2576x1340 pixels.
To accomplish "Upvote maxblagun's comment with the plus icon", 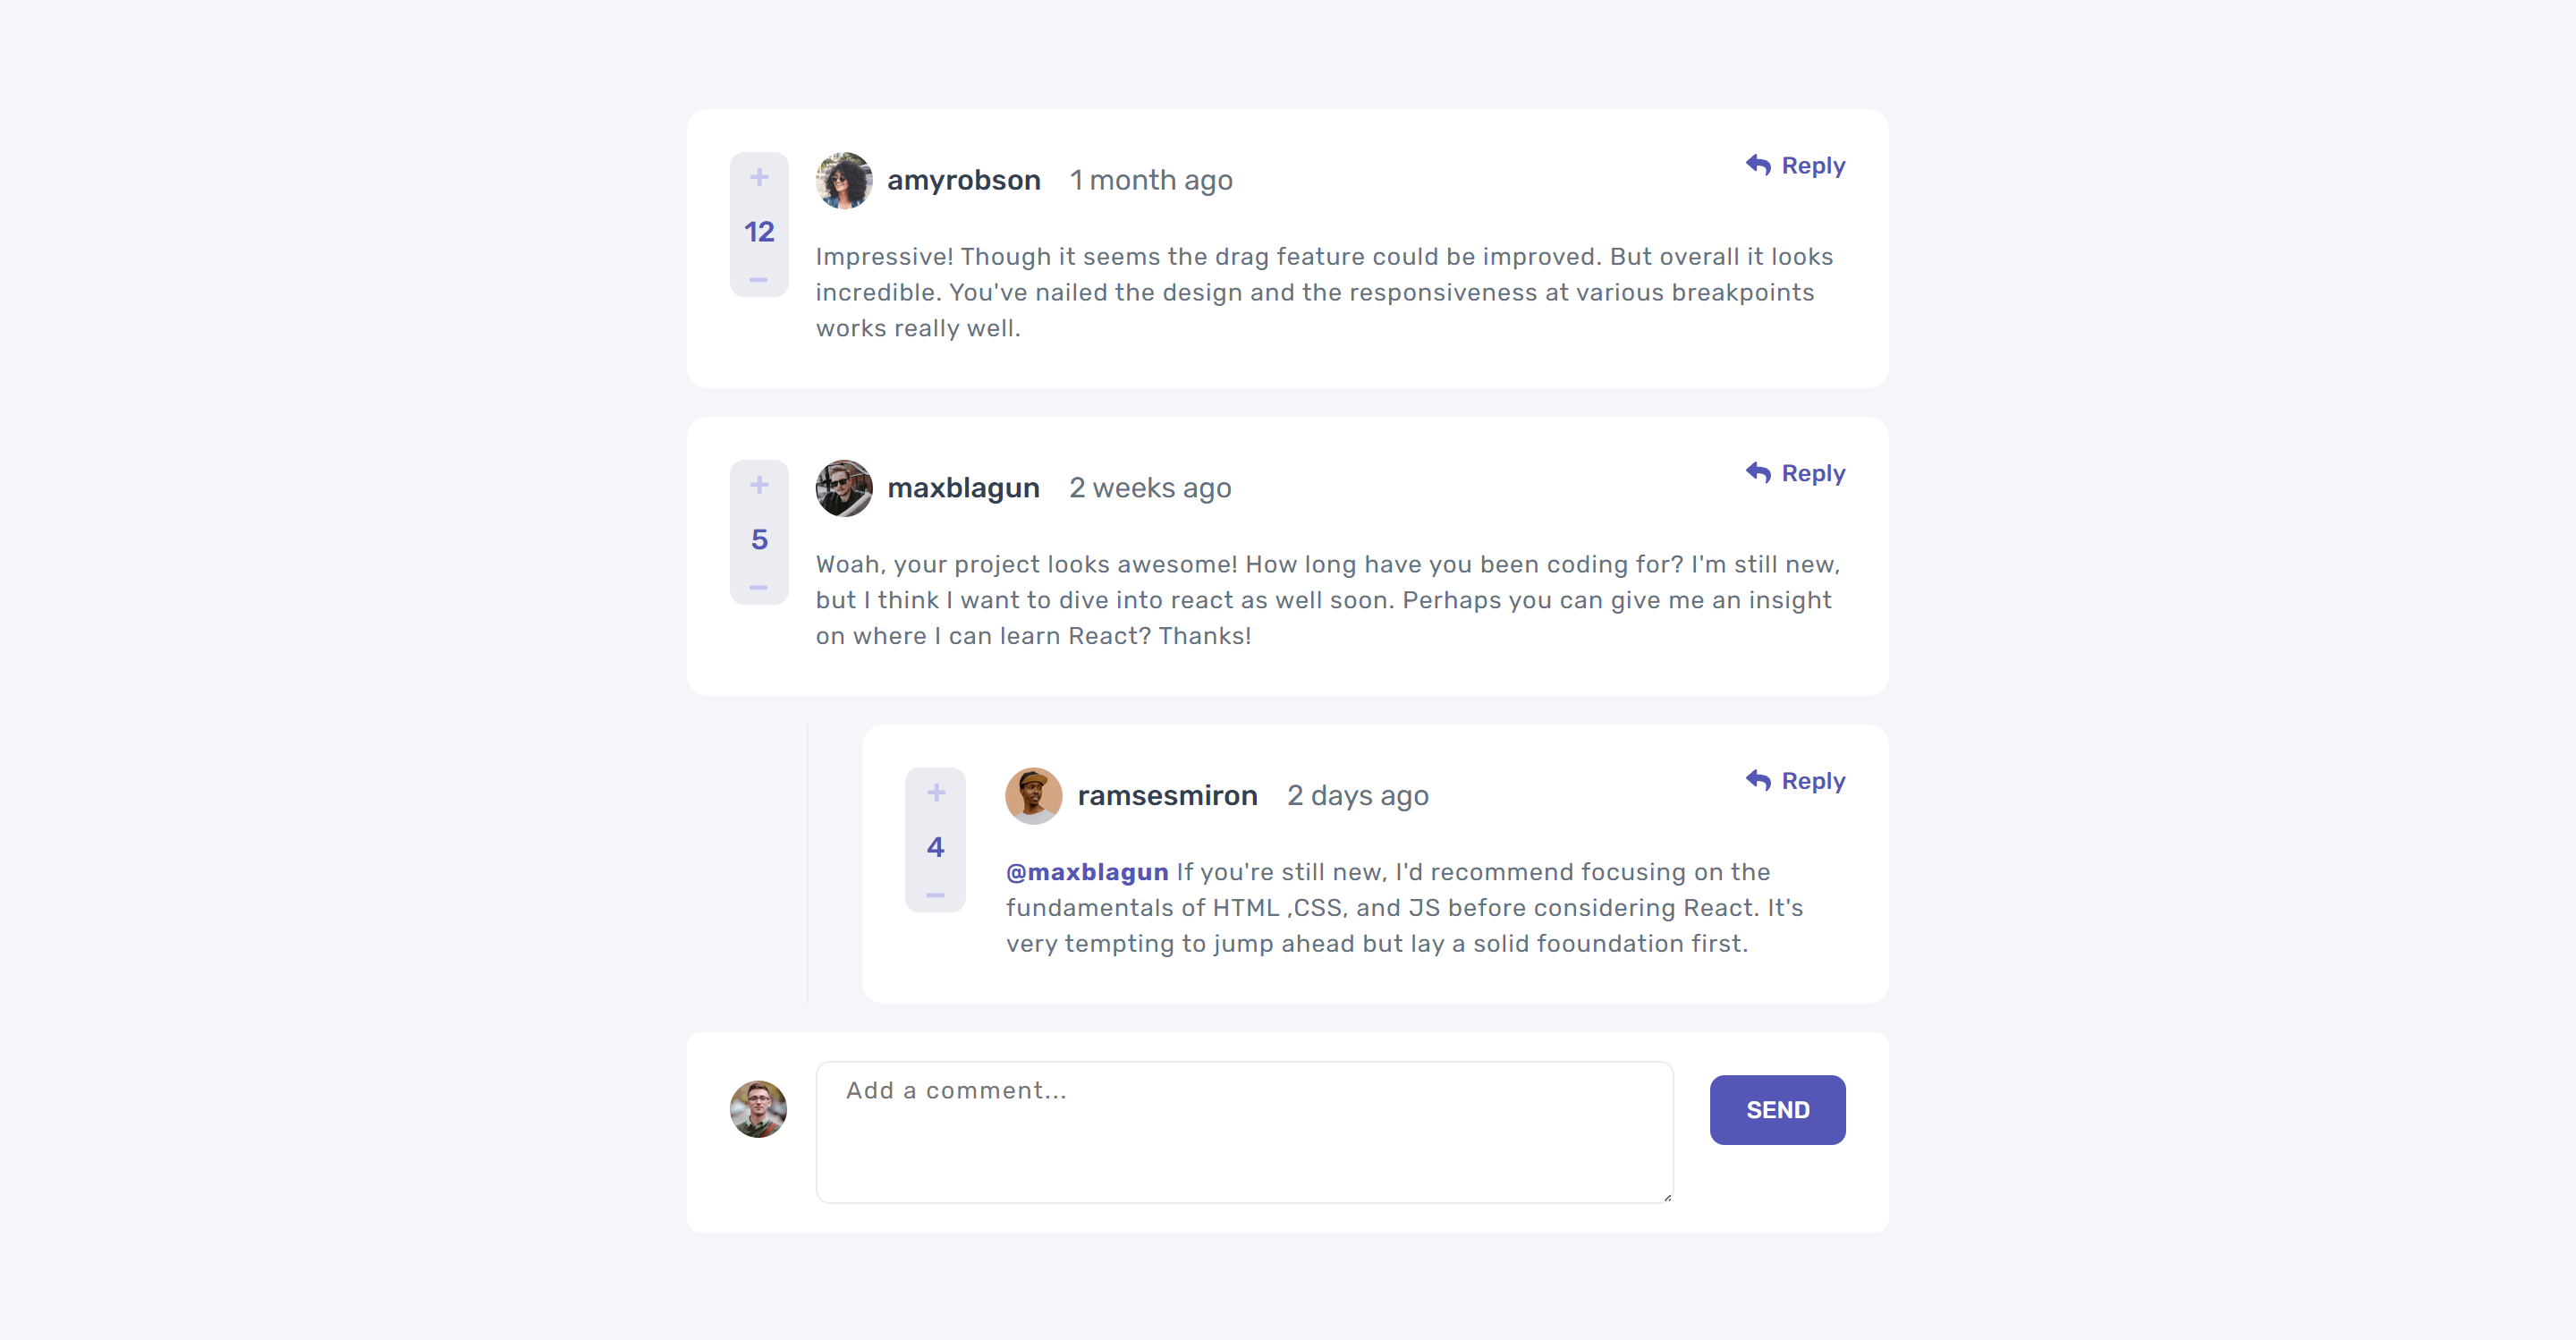I will click(x=759, y=485).
